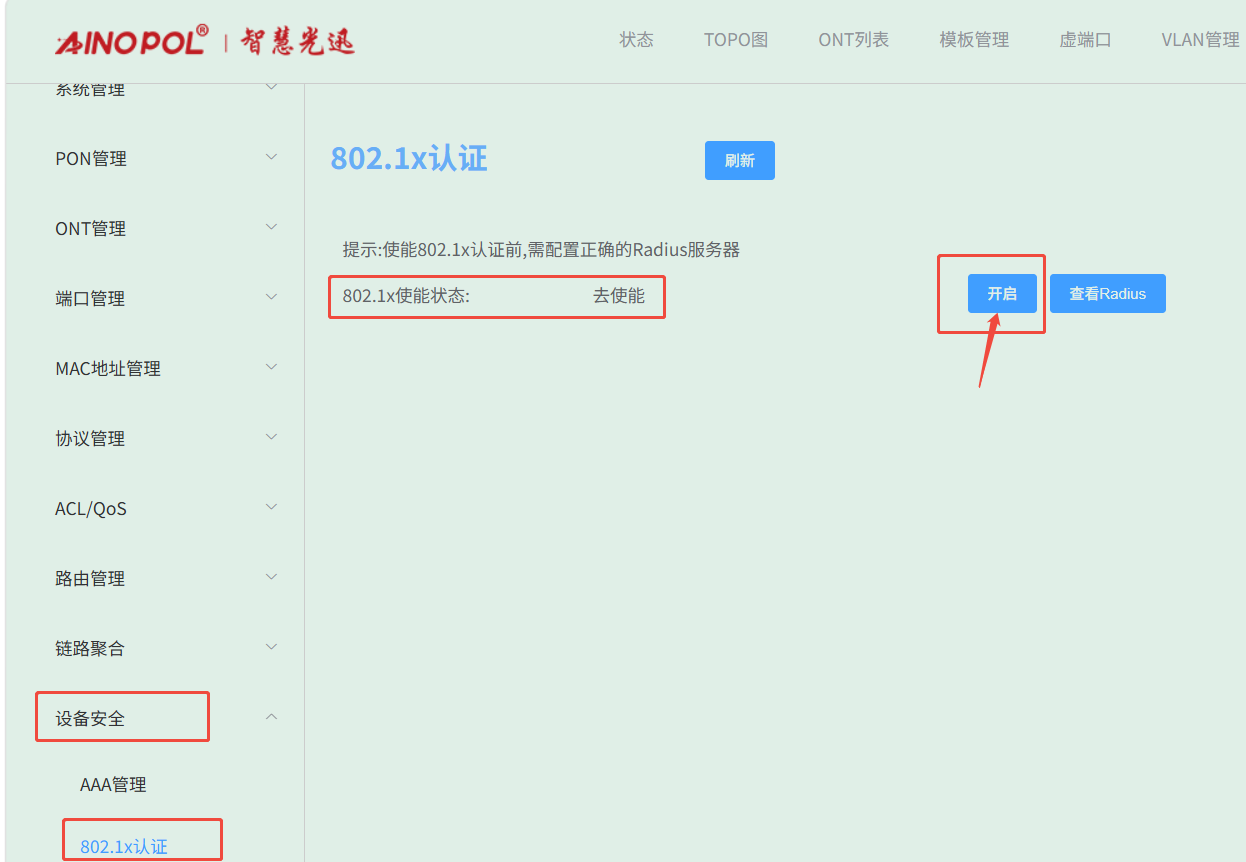Open the 模板管理 tab
Image resolution: width=1246 pixels, height=862 pixels.
pyautogui.click(x=974, y=40)
